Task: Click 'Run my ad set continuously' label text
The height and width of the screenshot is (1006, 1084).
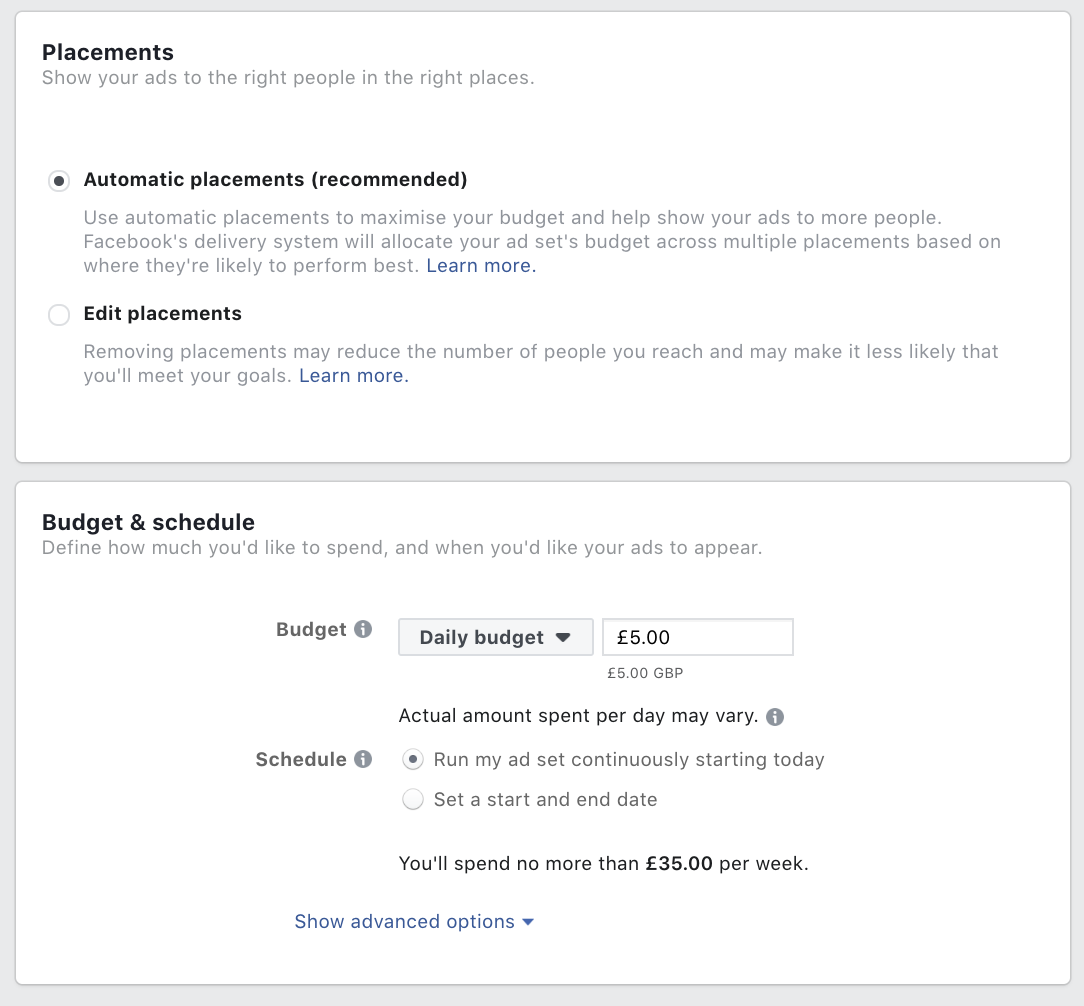Action: [x=628, y=759]
